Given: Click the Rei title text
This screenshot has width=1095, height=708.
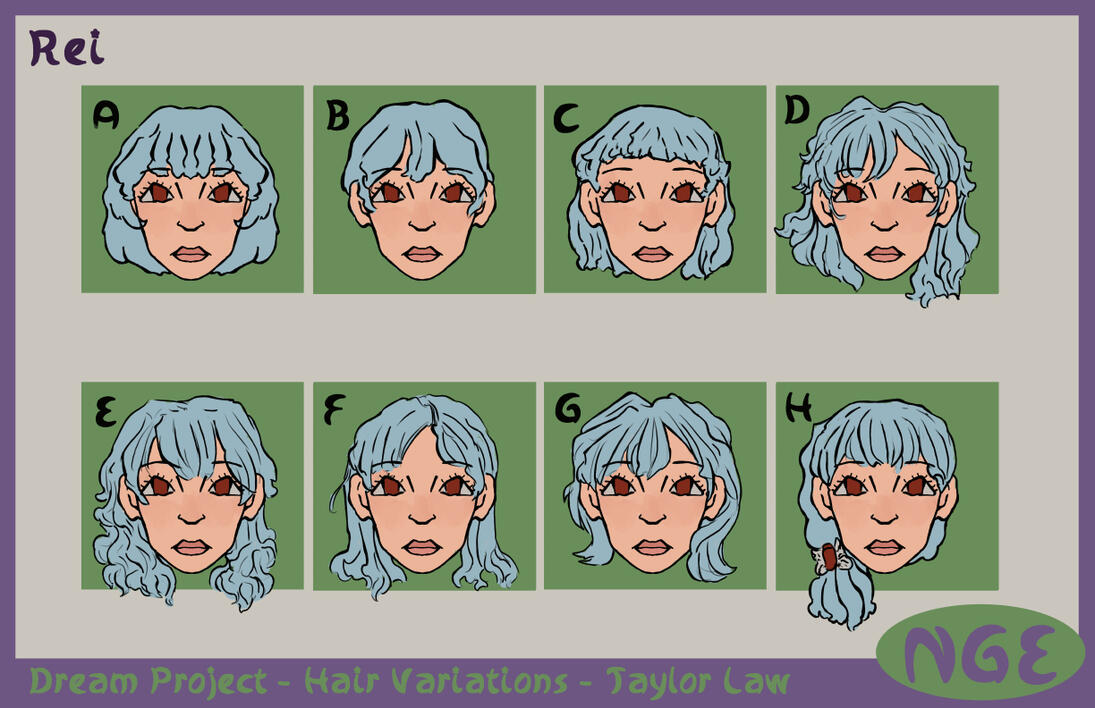Looking at the screenshot, I should click(67, 48).
